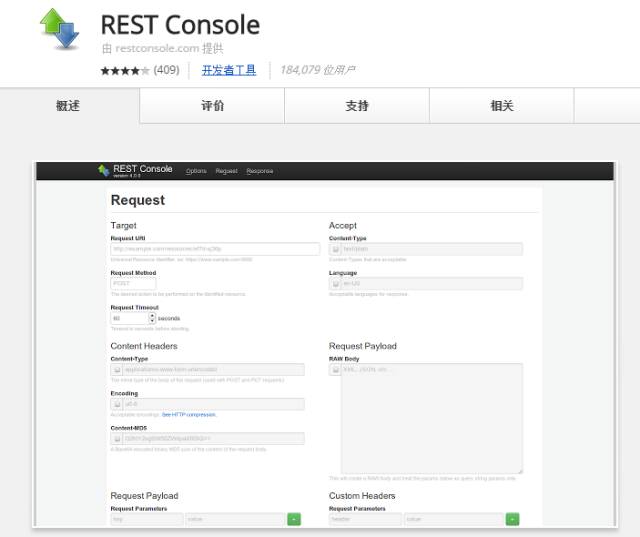Click the REST Console title heading

point(180,25)
